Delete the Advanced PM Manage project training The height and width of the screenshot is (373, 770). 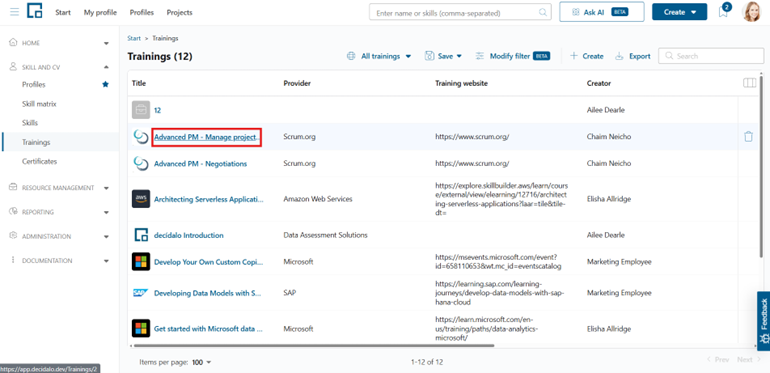[x=748, y=136]
